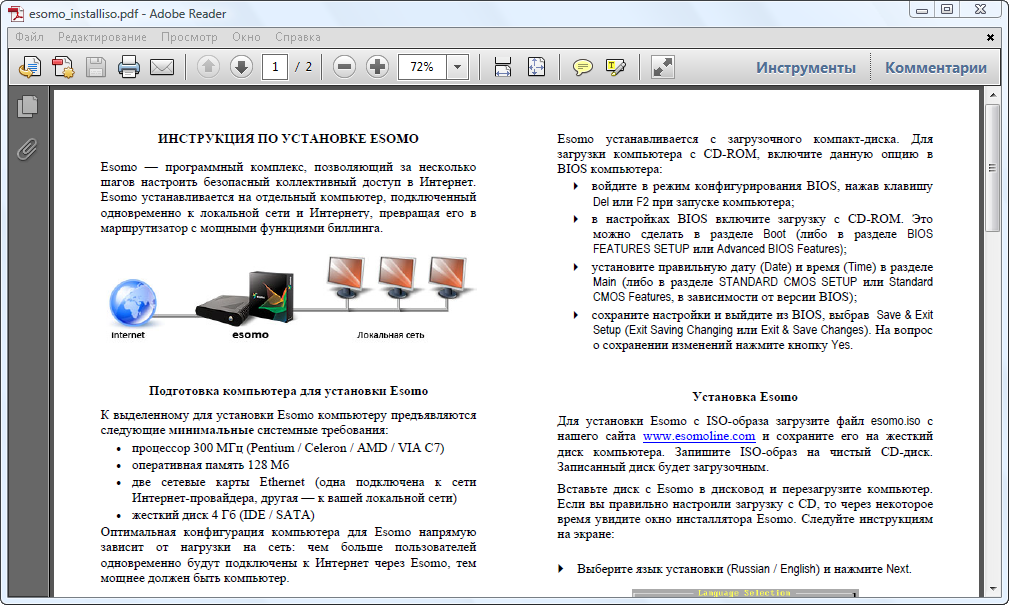Click the Локальная сеть label in diagram
The width and height of the screenshot is (1009, 605).
click(391, 335)
